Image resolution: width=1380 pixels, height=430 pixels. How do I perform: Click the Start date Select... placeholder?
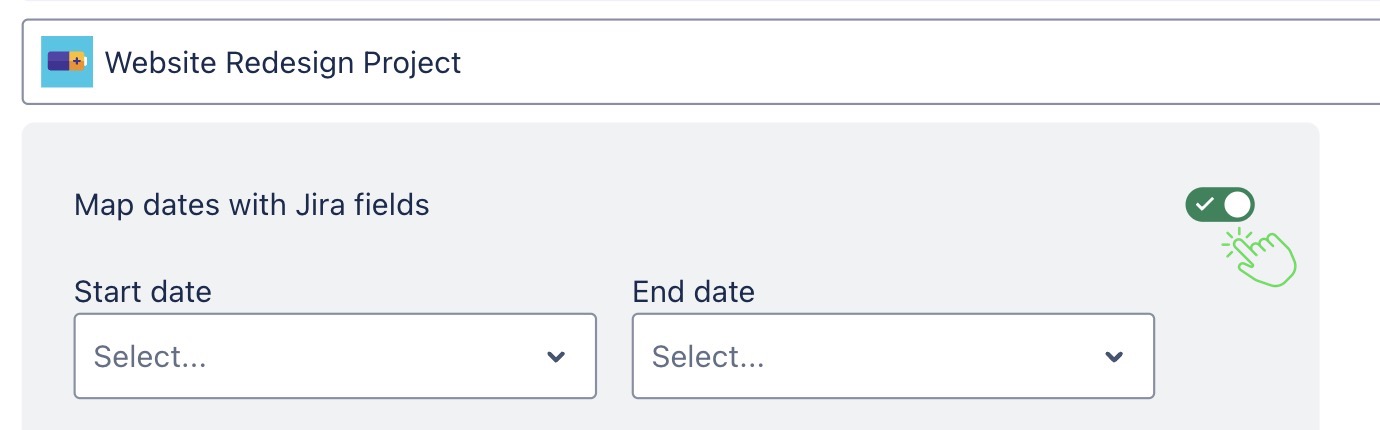[x=150, y=357]
